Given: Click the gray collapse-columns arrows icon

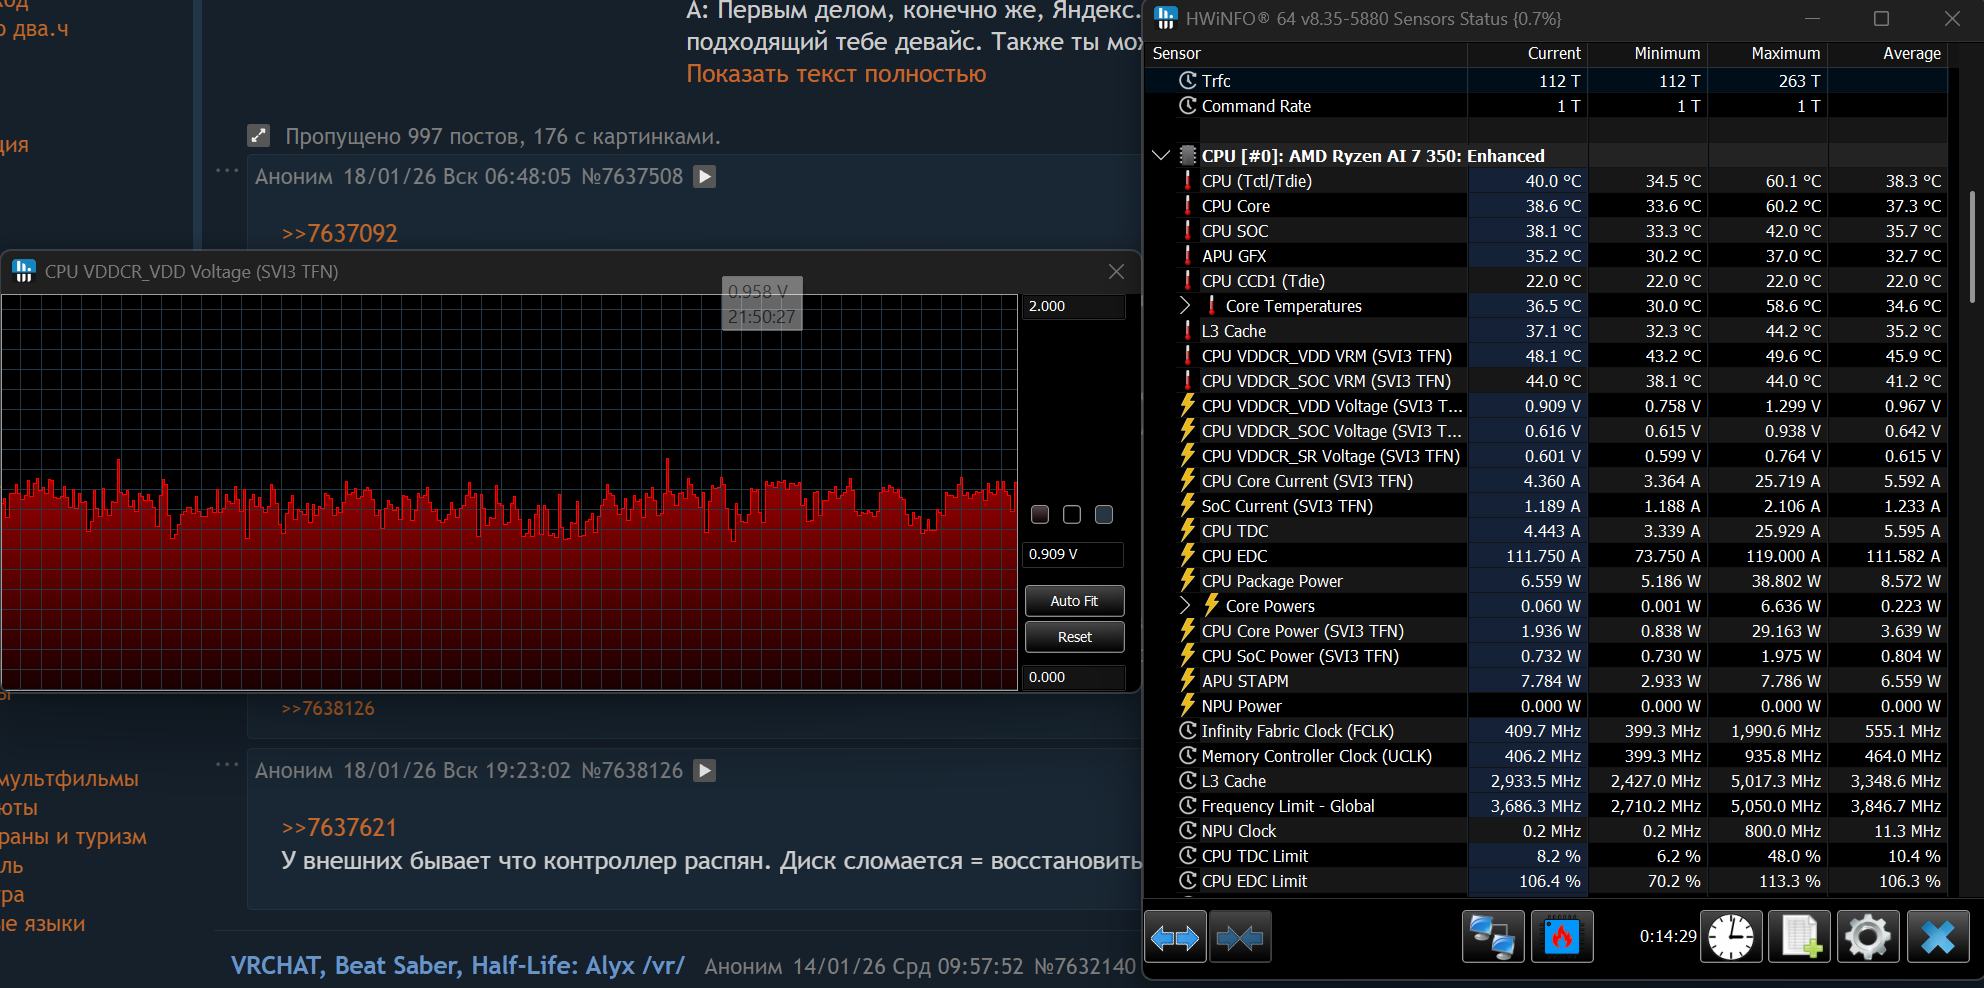Looking at the screenshot, I should (1240, 937).
